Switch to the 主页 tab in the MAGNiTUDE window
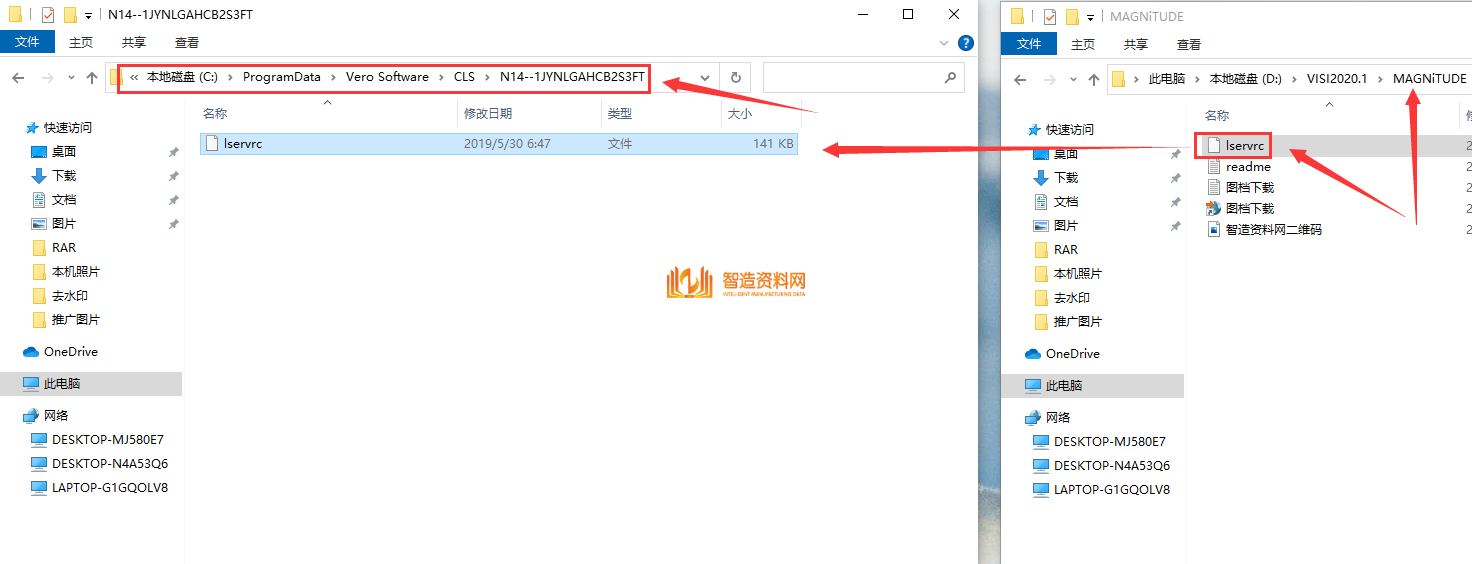Screen dimensions: 1472x564 point(1083,44)
